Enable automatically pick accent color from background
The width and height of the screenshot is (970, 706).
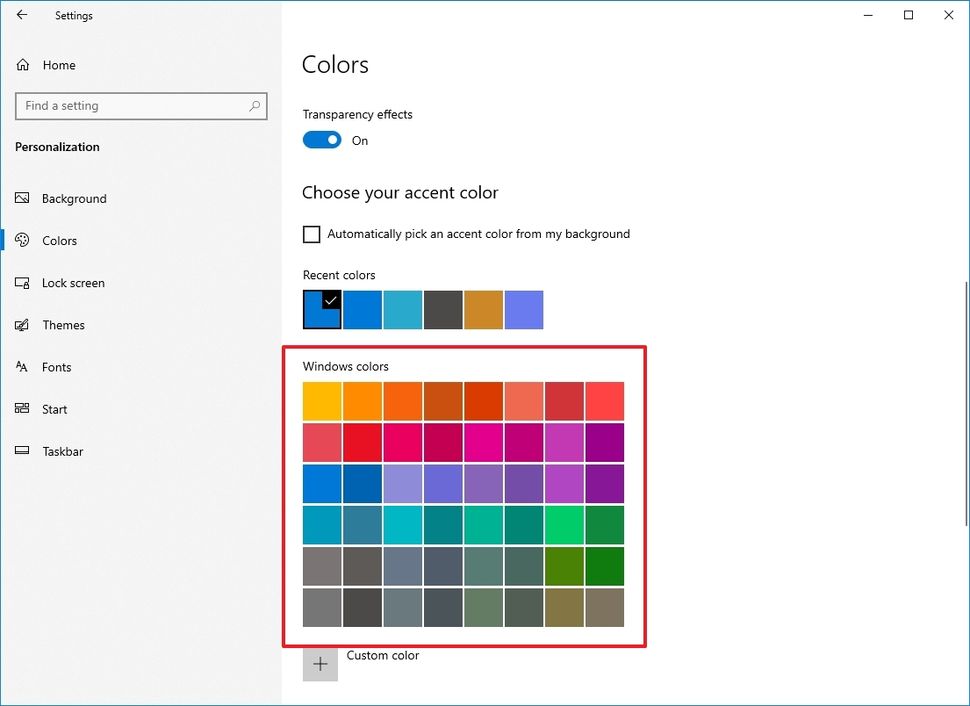point(311,233)
